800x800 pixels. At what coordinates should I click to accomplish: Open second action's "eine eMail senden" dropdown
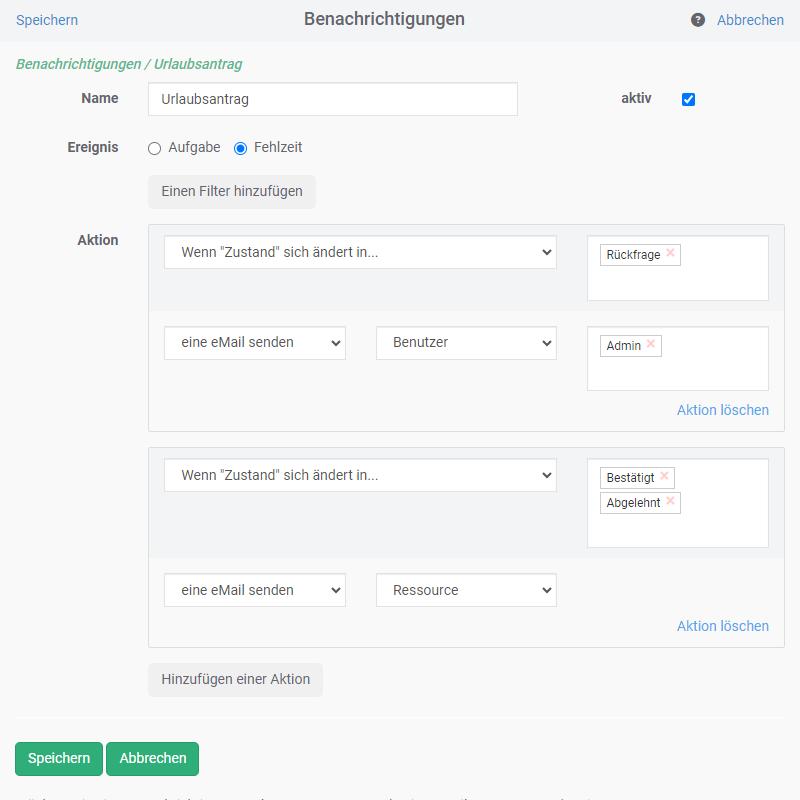(x=255, y=590)
